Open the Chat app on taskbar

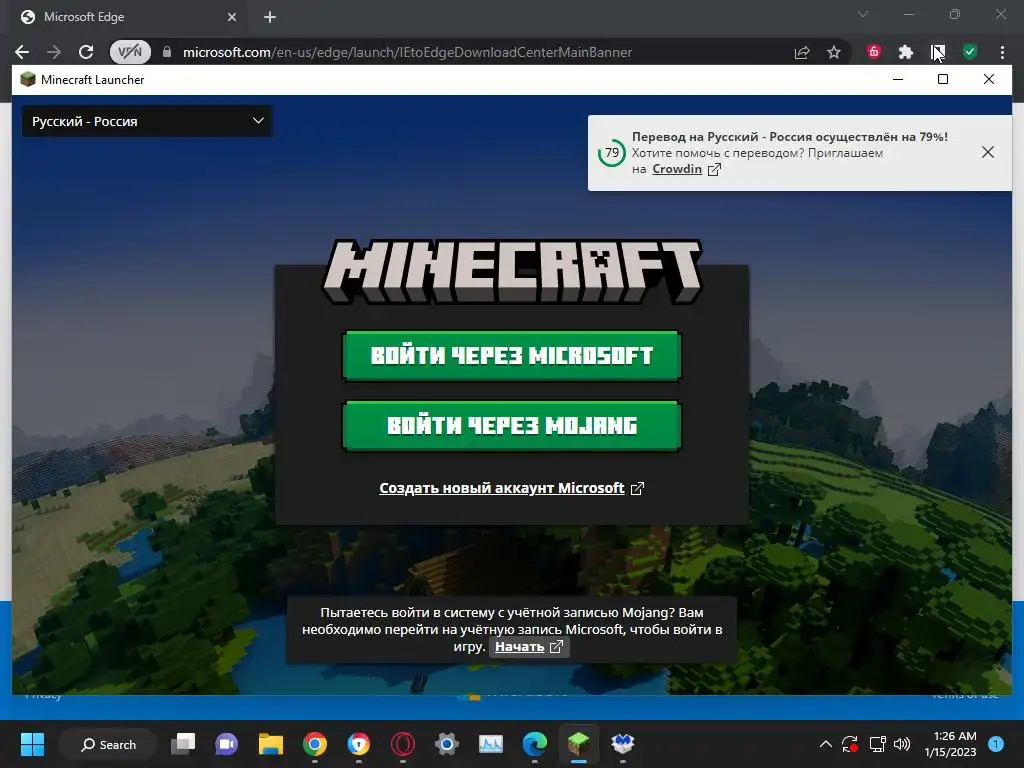(227, 744)
